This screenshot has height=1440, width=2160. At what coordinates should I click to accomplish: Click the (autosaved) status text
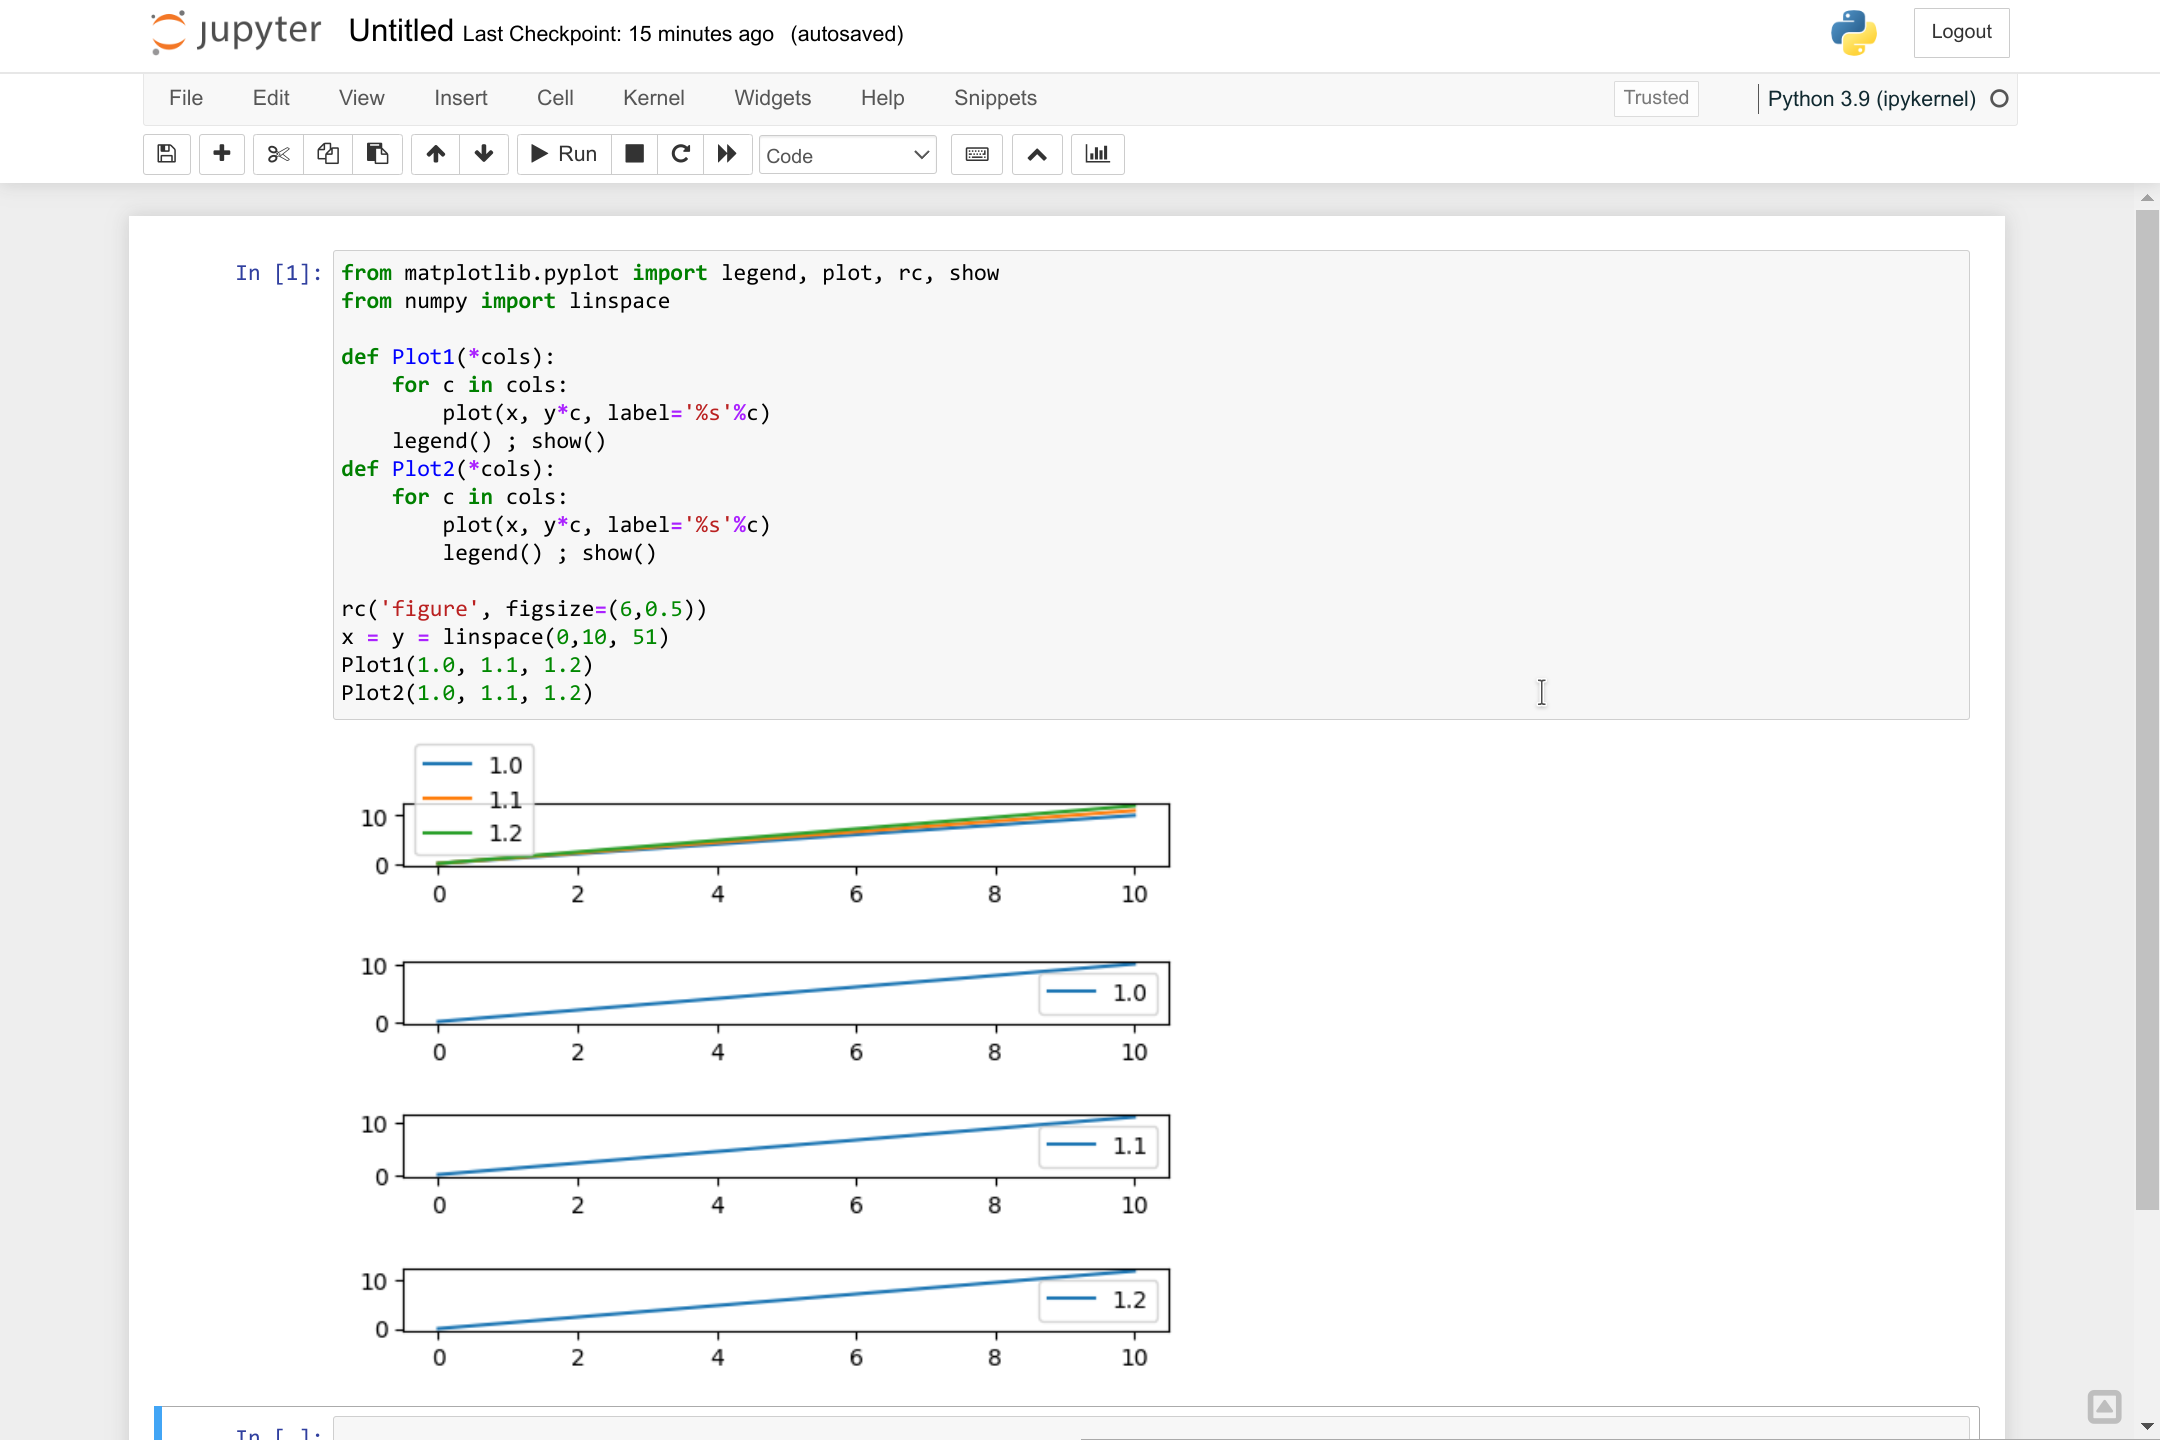[x=847, y=34]
